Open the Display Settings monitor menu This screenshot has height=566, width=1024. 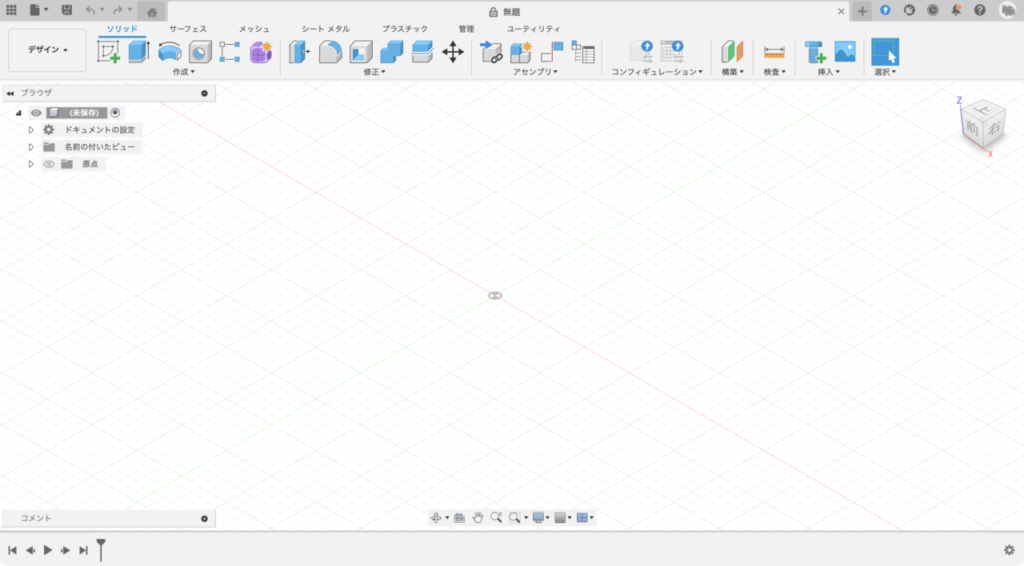pos(541,518)
